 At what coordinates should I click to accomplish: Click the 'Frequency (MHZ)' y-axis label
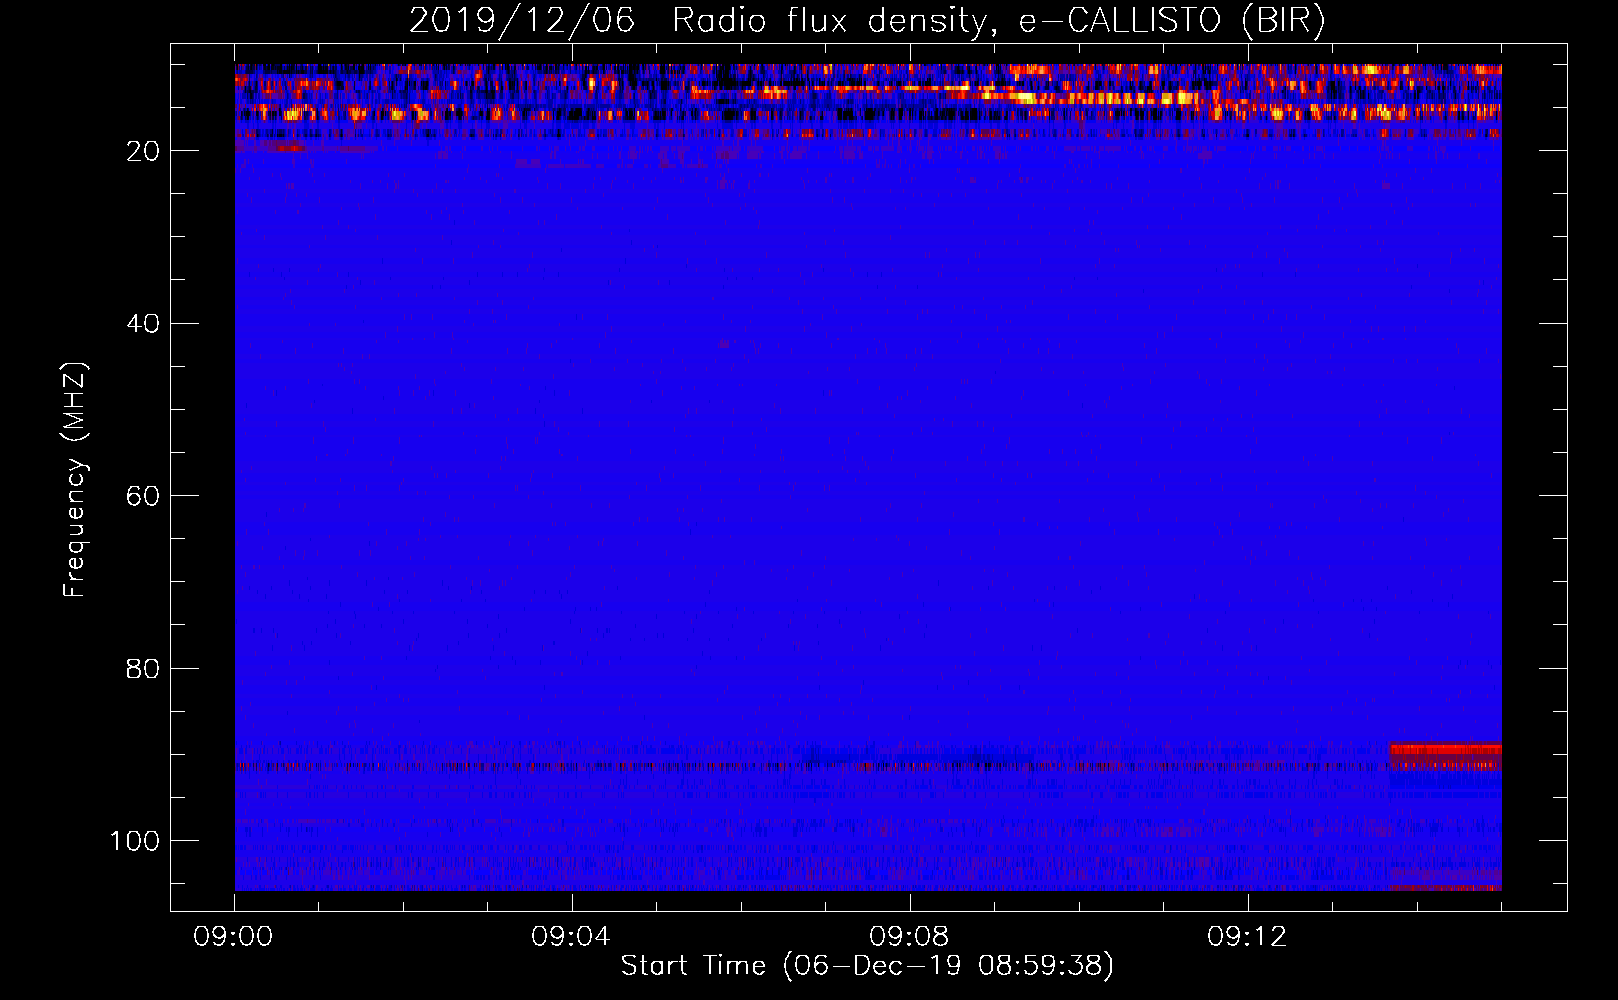point(75,480)
